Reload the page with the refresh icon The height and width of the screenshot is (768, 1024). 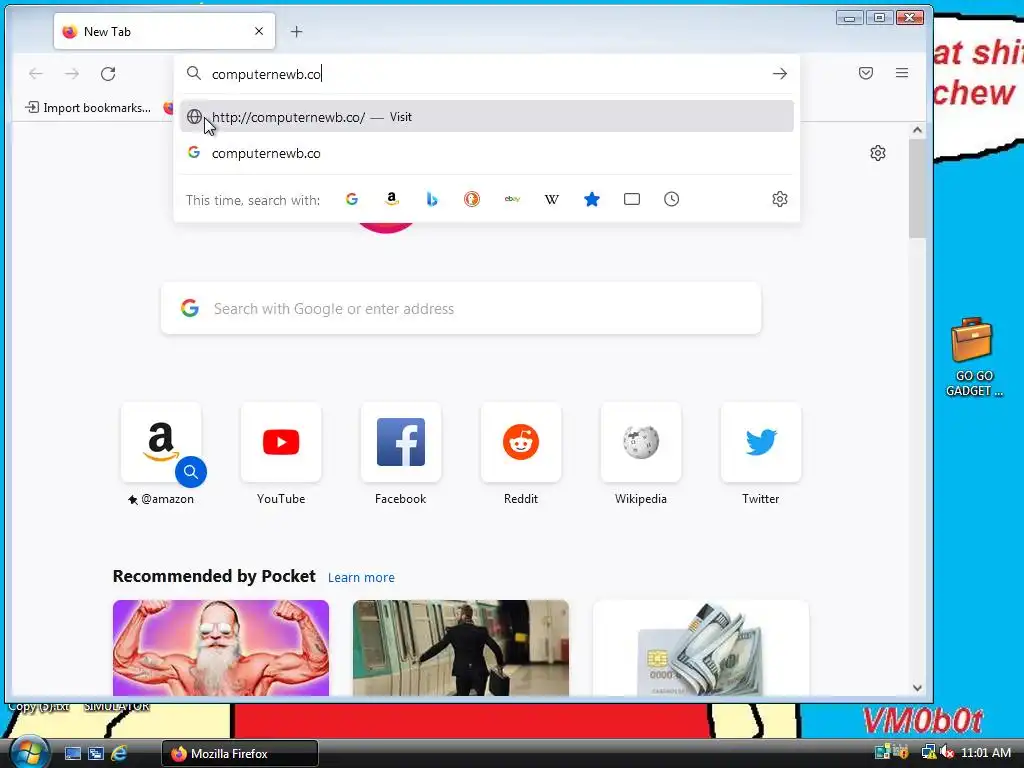coord(108,74)
